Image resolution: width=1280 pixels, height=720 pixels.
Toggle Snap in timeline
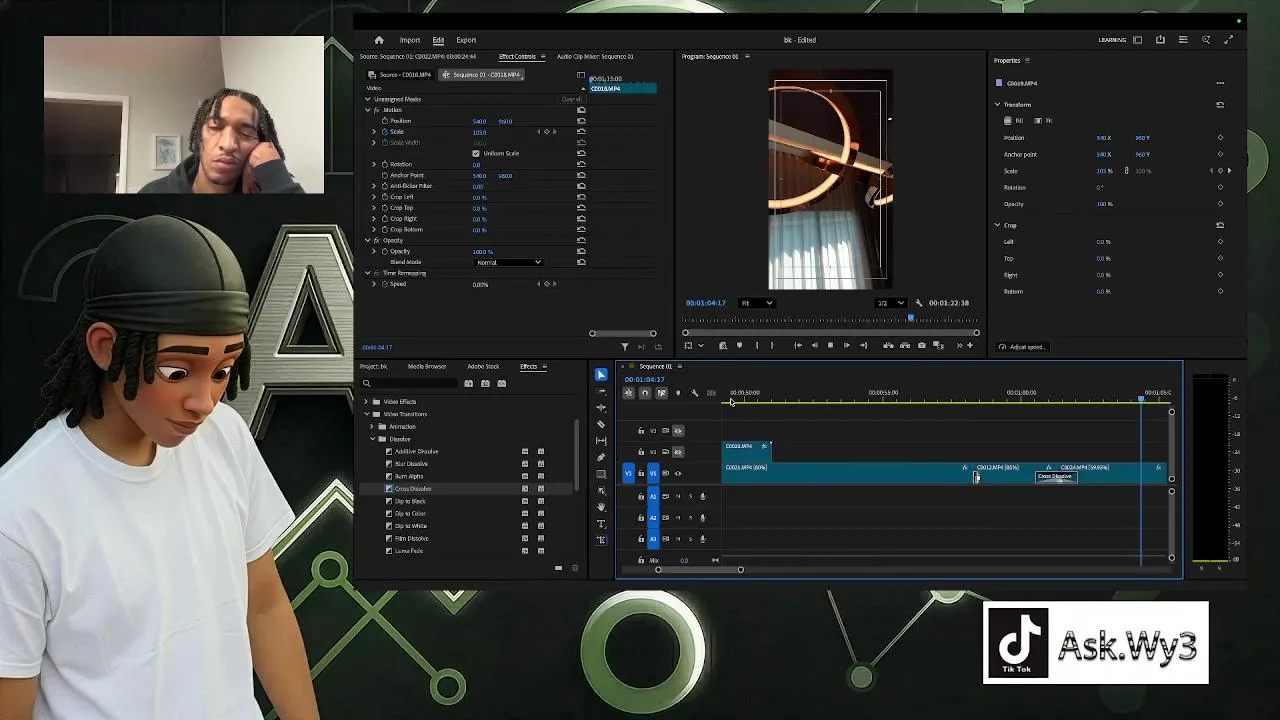pos(644,393)
